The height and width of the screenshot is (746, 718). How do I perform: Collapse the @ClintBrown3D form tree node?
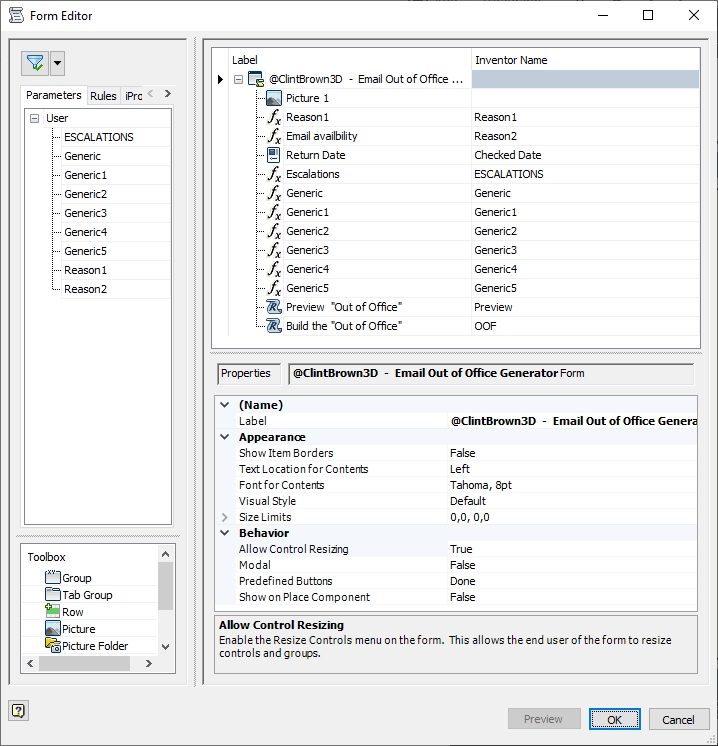238,79
